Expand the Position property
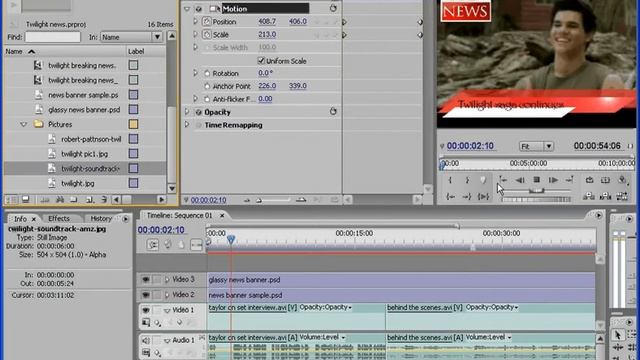Screen dimensions: 640x360 195,21
